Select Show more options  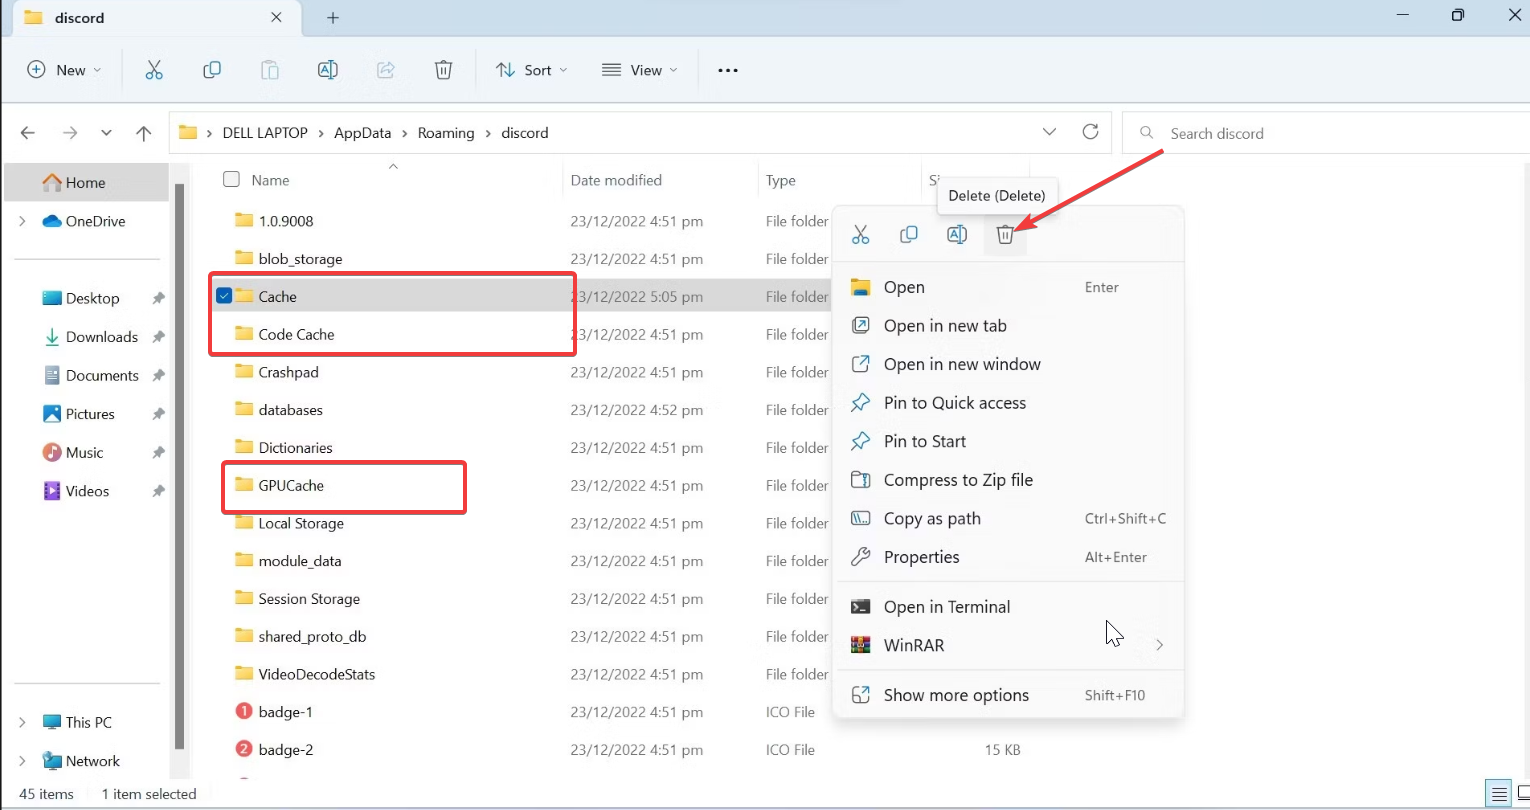pyautogui.click(x=1009, y=695)
